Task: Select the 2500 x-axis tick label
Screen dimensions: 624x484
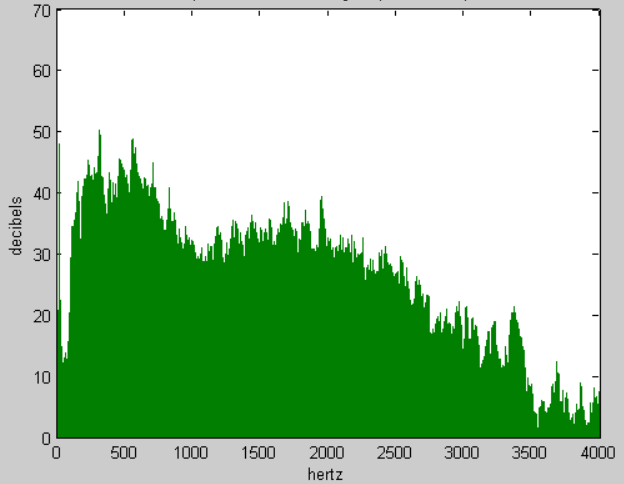Action: (x=396, y=453)
